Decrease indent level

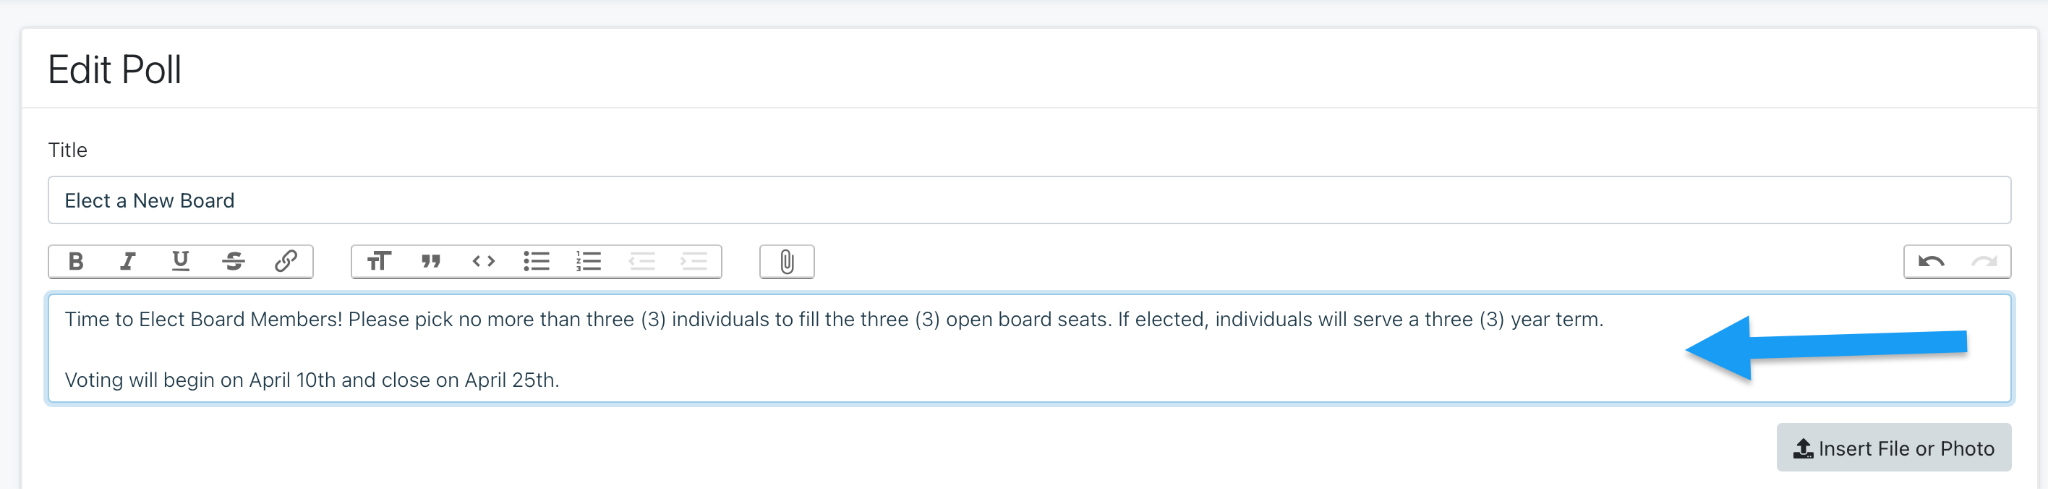coord(642,261)
